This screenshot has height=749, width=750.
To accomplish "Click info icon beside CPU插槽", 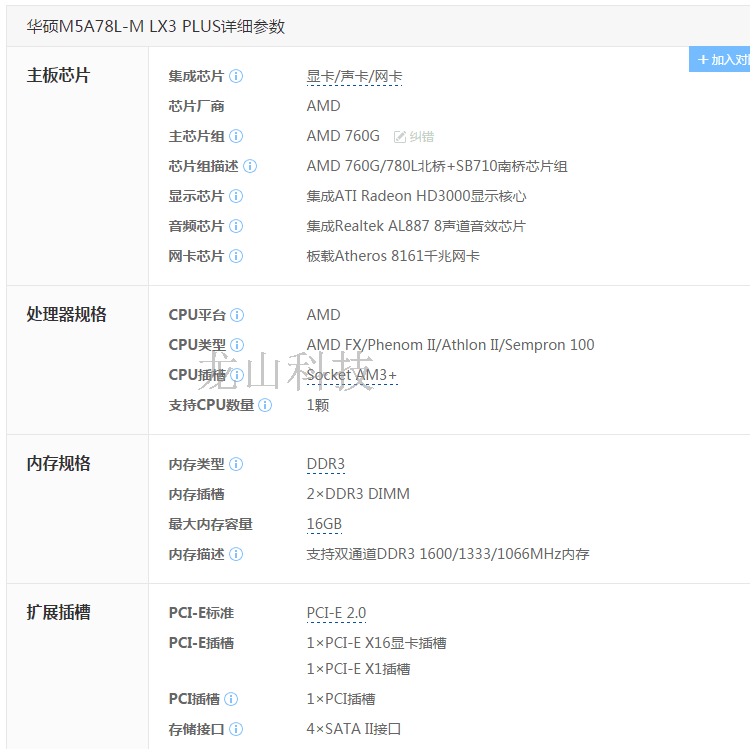I will 237,375.
